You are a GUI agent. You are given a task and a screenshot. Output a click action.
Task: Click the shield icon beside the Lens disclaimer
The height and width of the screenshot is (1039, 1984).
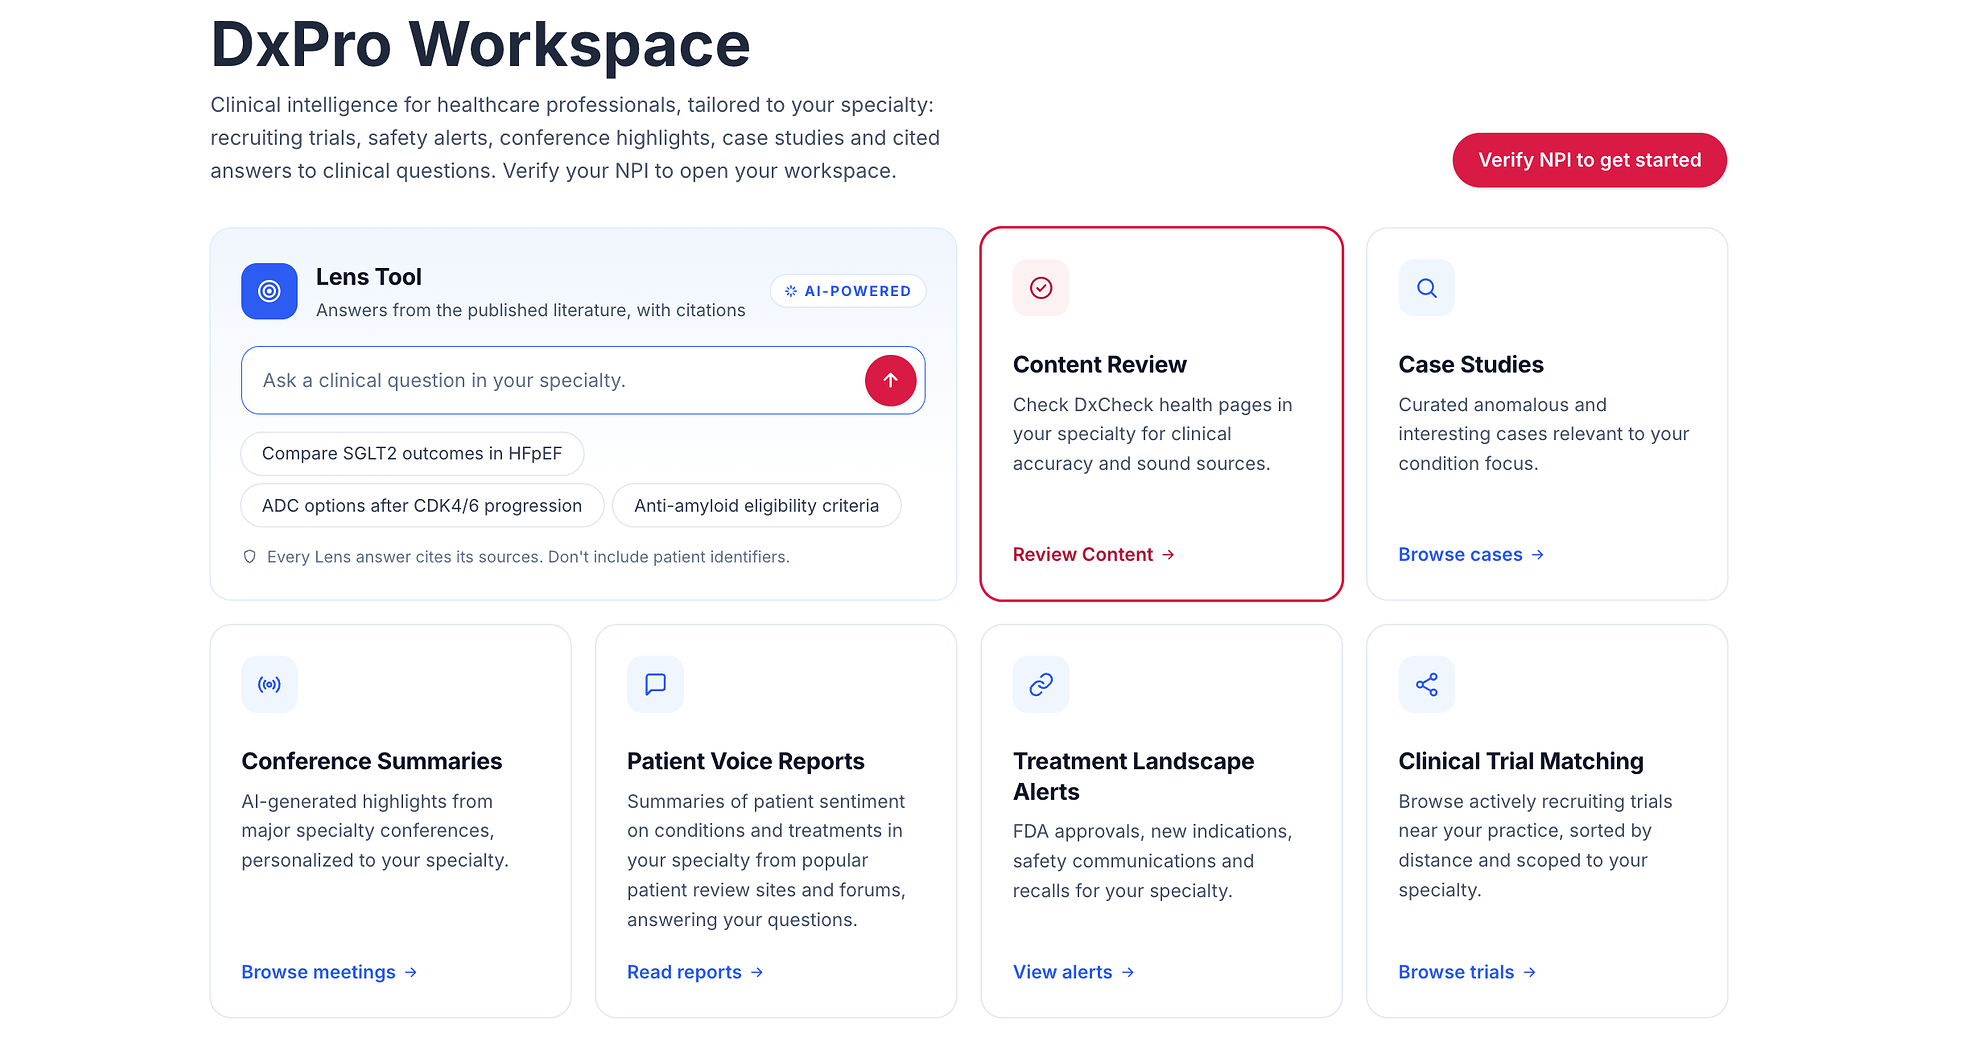[250, 557]
